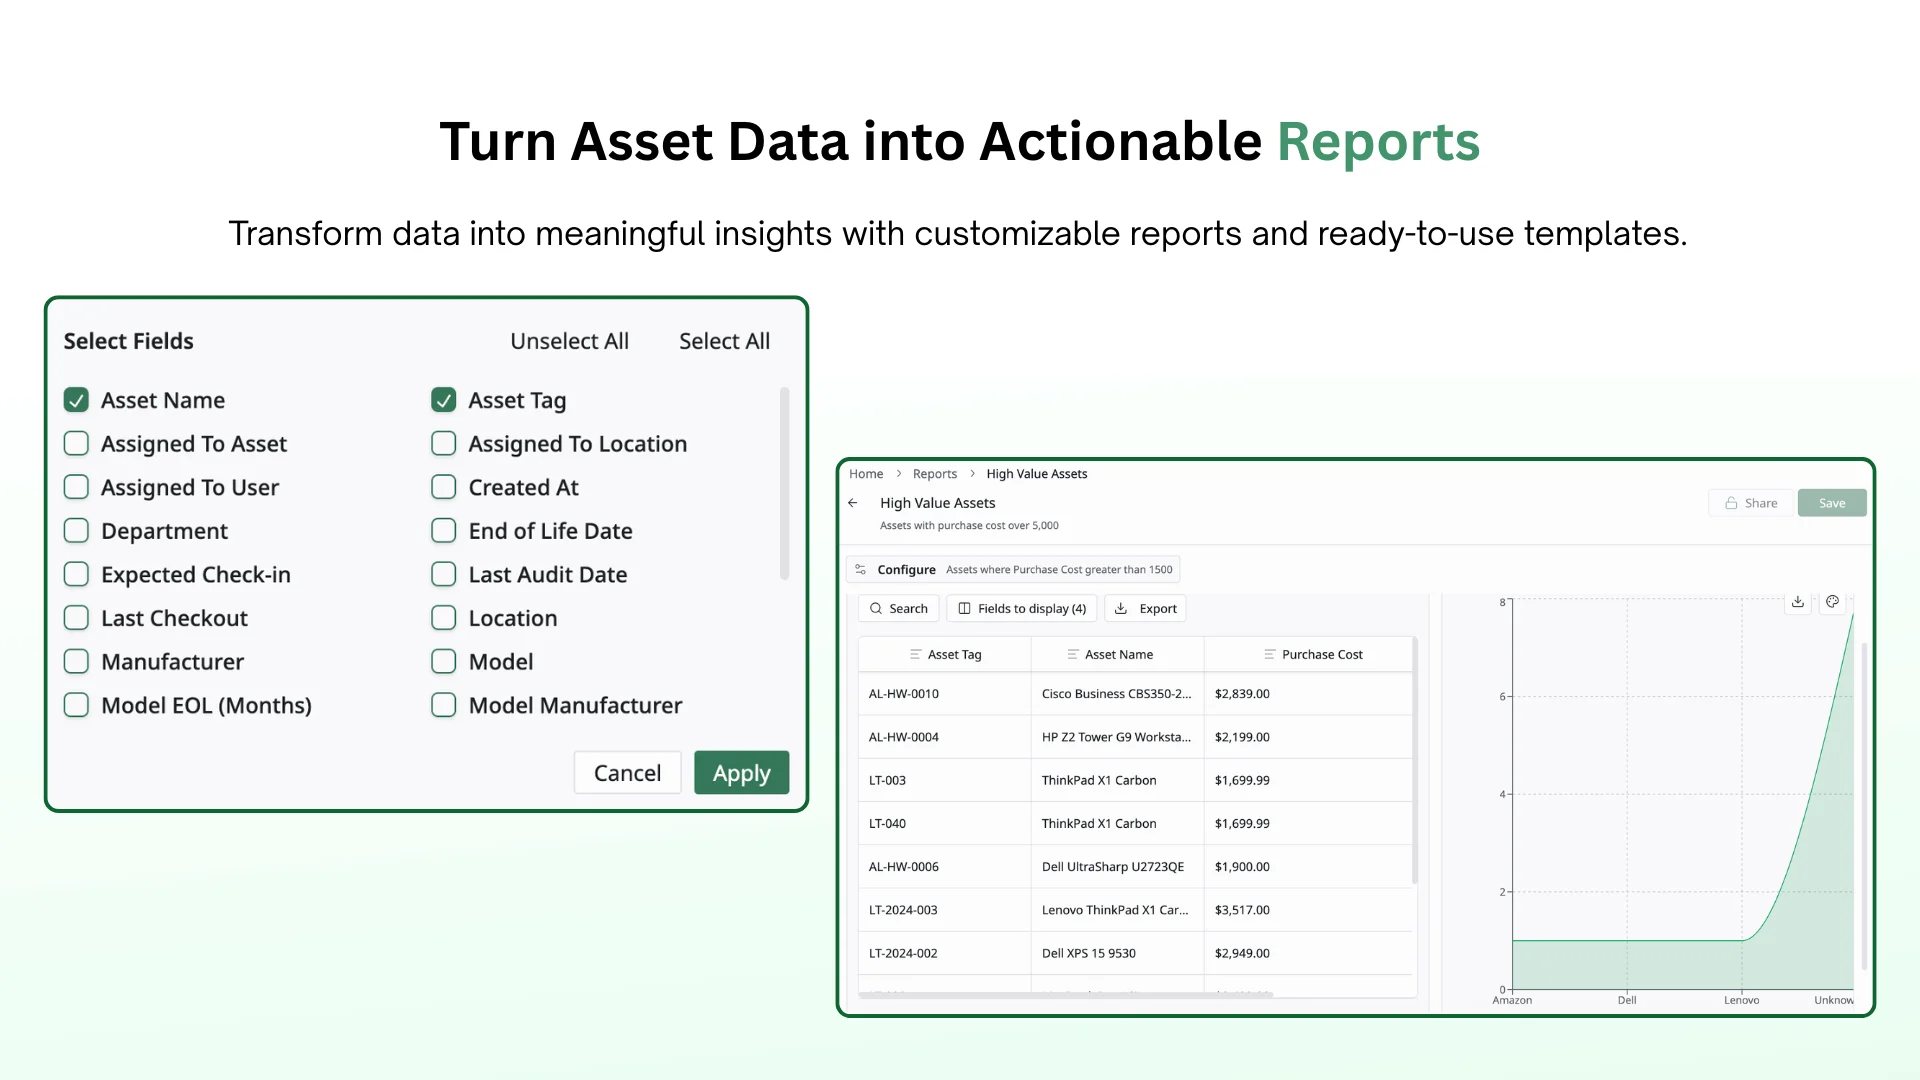Click the magnifier icon in the Search button
Viewport: 1920px width, 1080px height.
point(876,609)
